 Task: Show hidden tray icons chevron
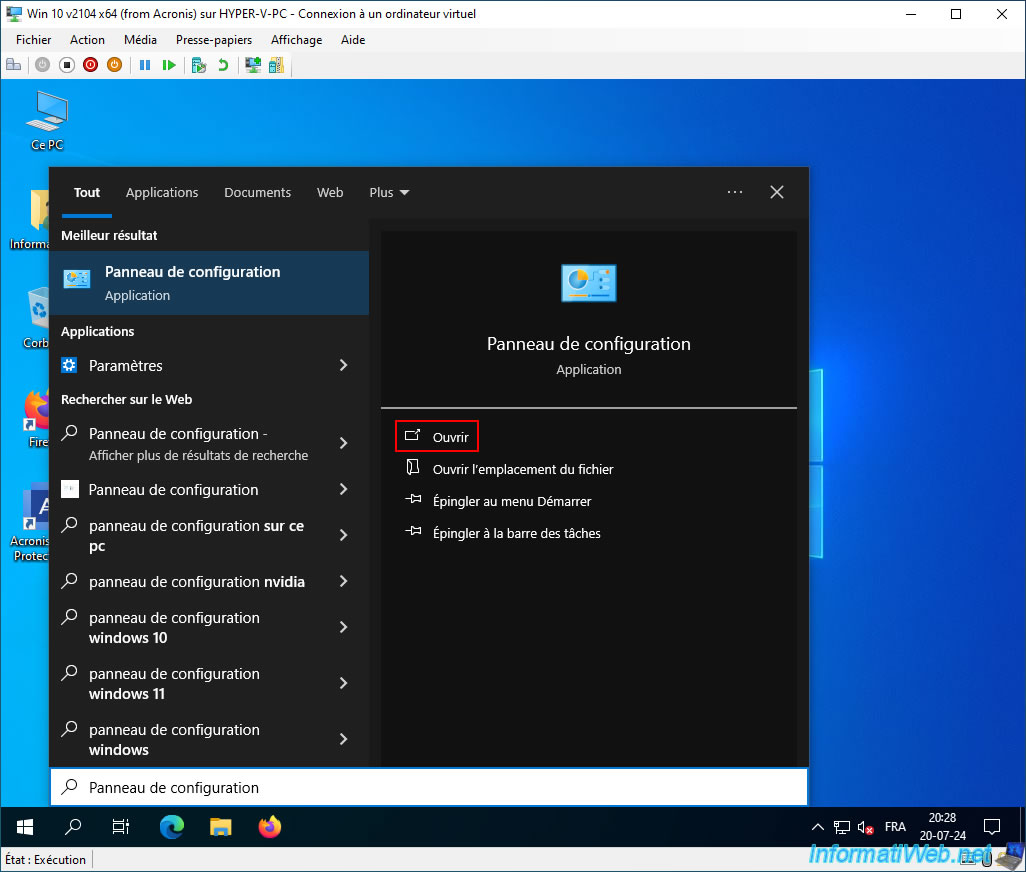pos(817,828)
